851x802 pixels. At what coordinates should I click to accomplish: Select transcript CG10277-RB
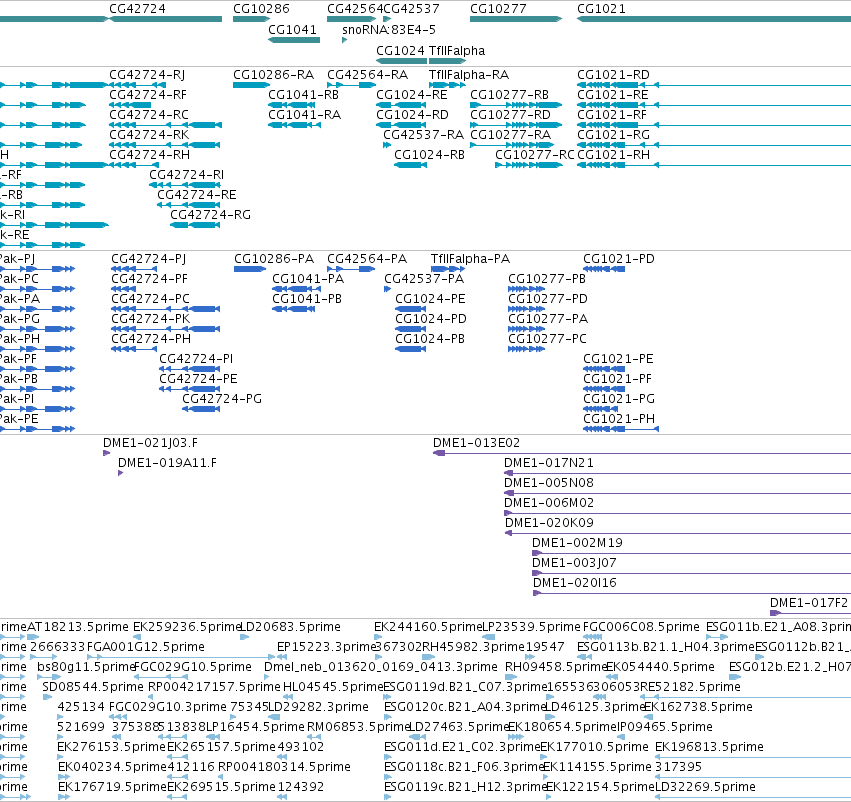click(509, 94)
